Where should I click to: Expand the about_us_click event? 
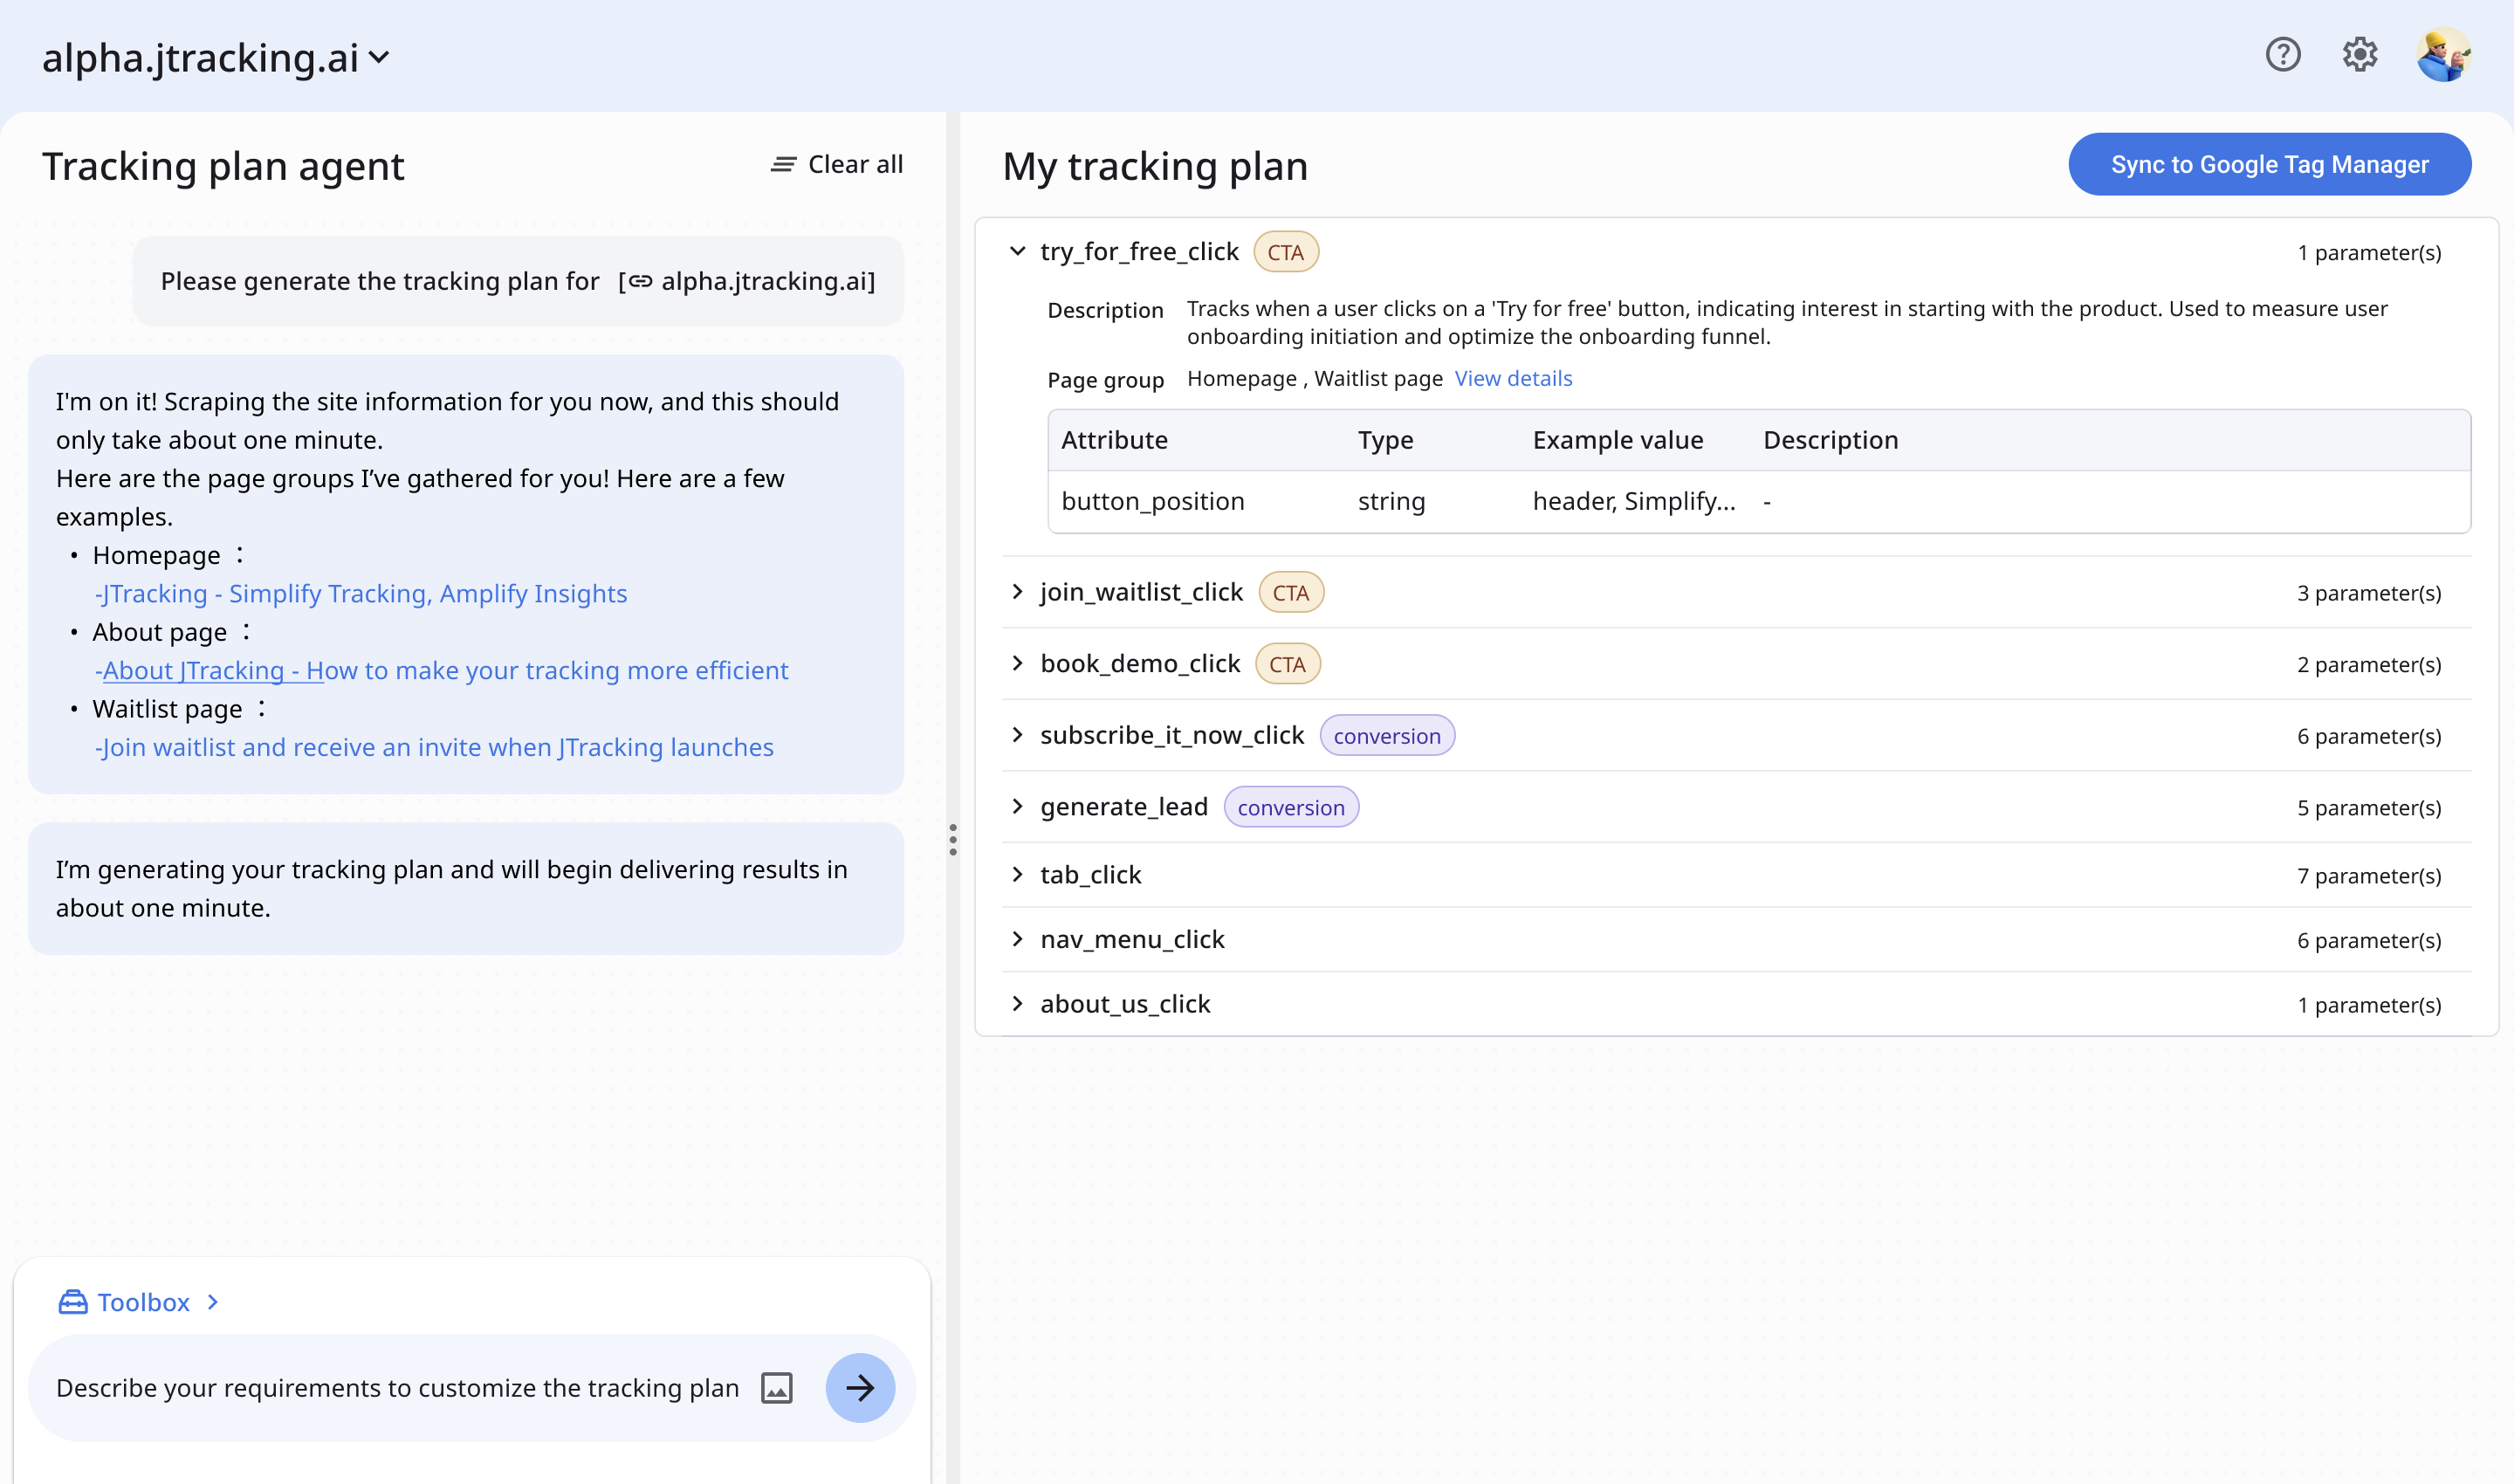point(1017,1003)
